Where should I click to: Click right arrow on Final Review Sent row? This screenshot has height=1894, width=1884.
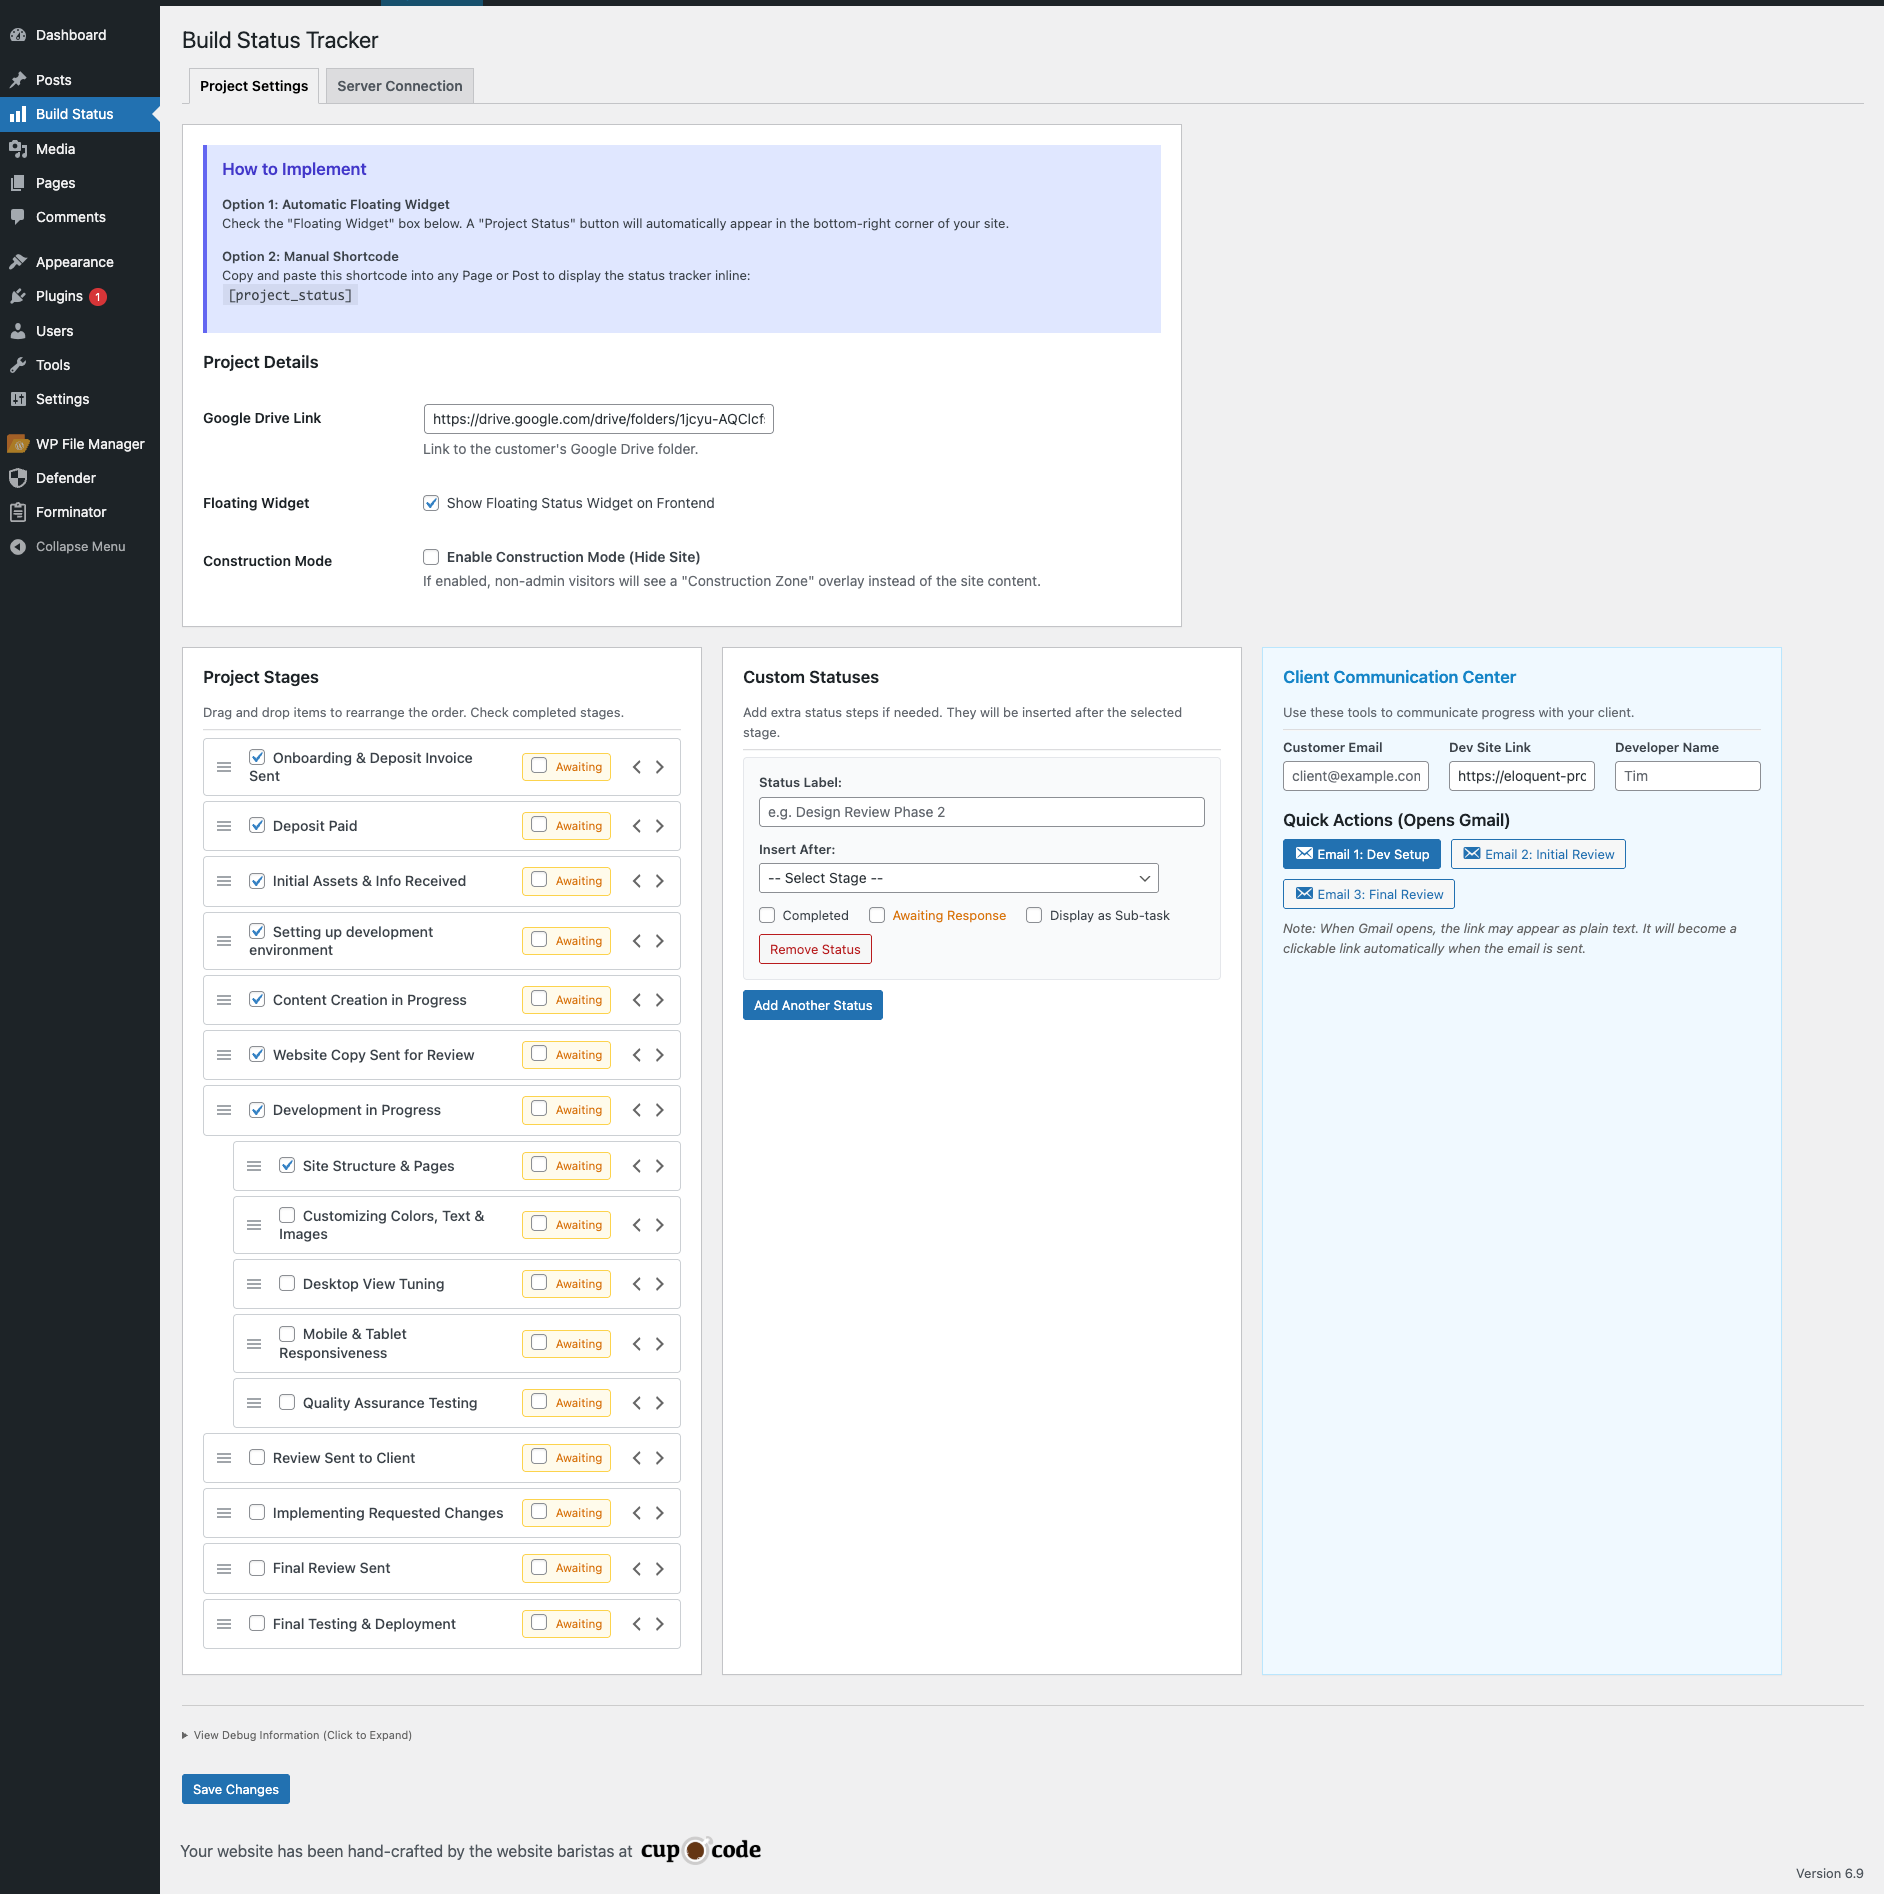coord(660,1568)
